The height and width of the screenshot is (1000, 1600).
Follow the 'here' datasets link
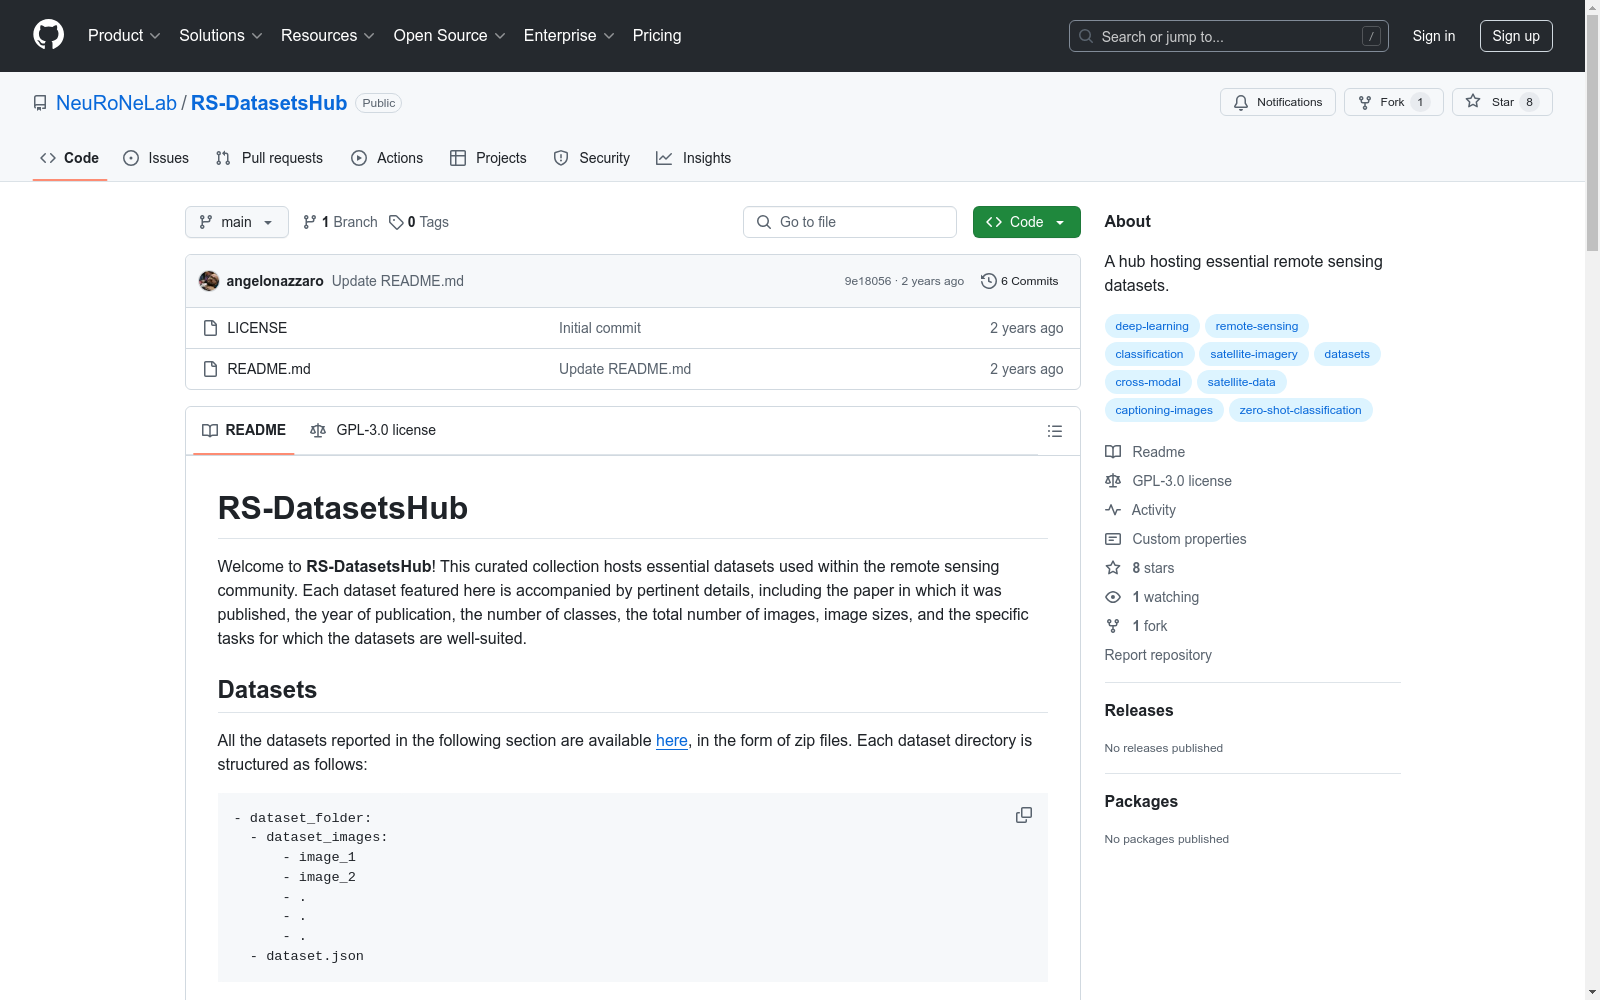(x=672, y=740)
